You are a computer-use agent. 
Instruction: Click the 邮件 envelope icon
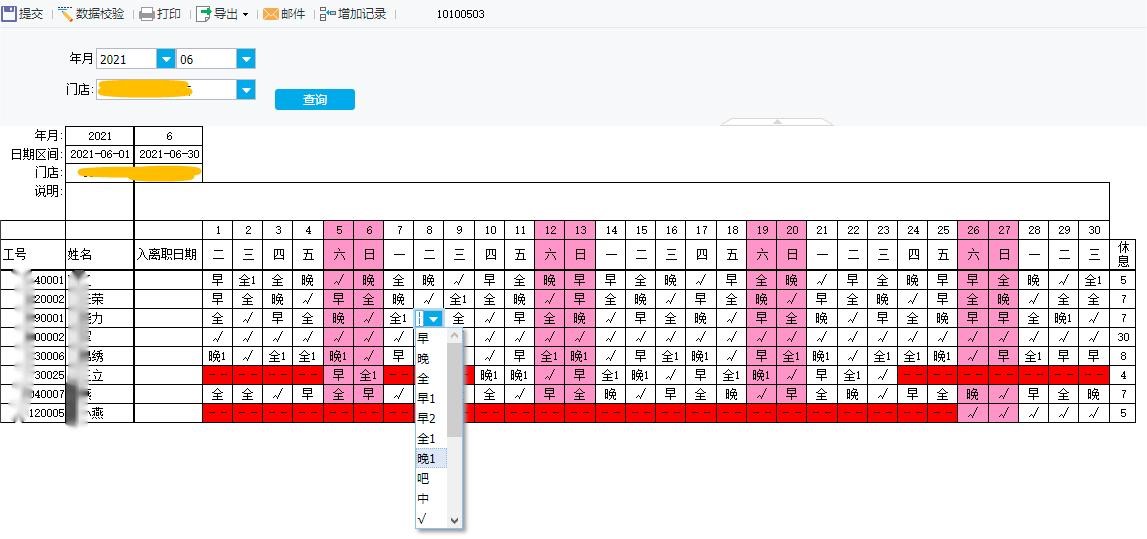tap(270, 14)
